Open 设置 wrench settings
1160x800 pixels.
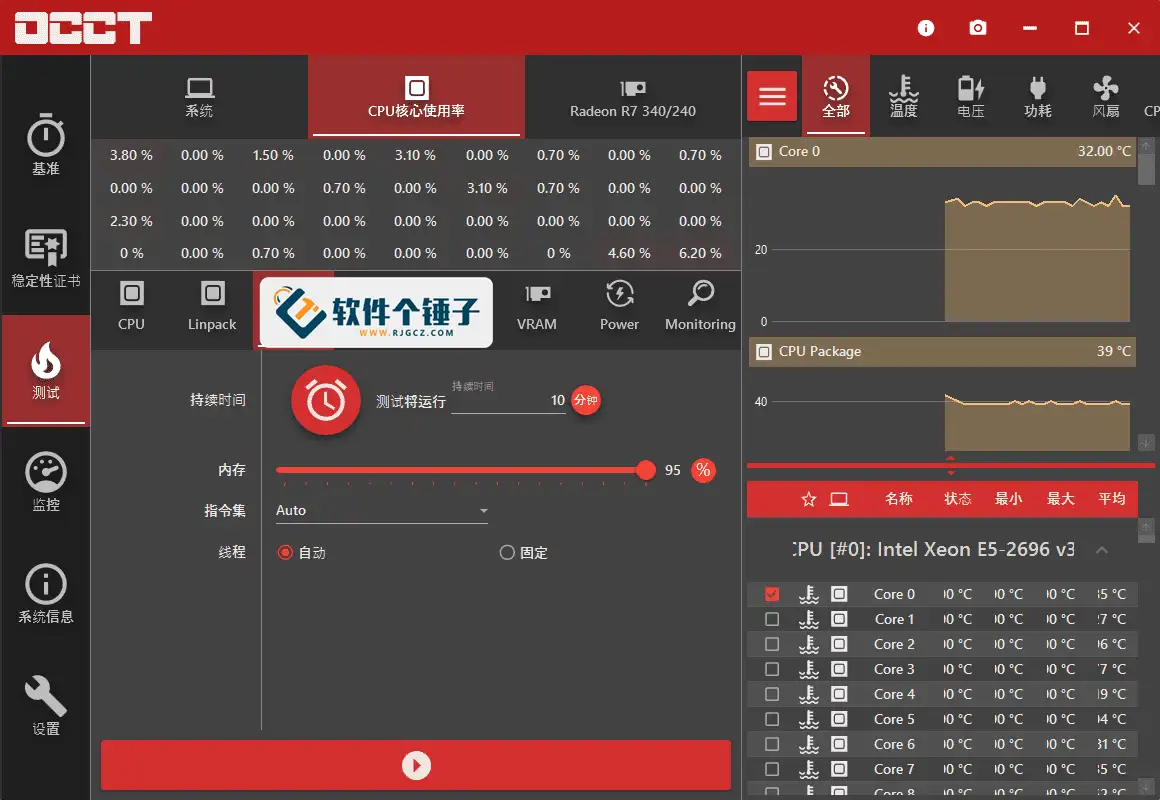[x=46, y=706]
